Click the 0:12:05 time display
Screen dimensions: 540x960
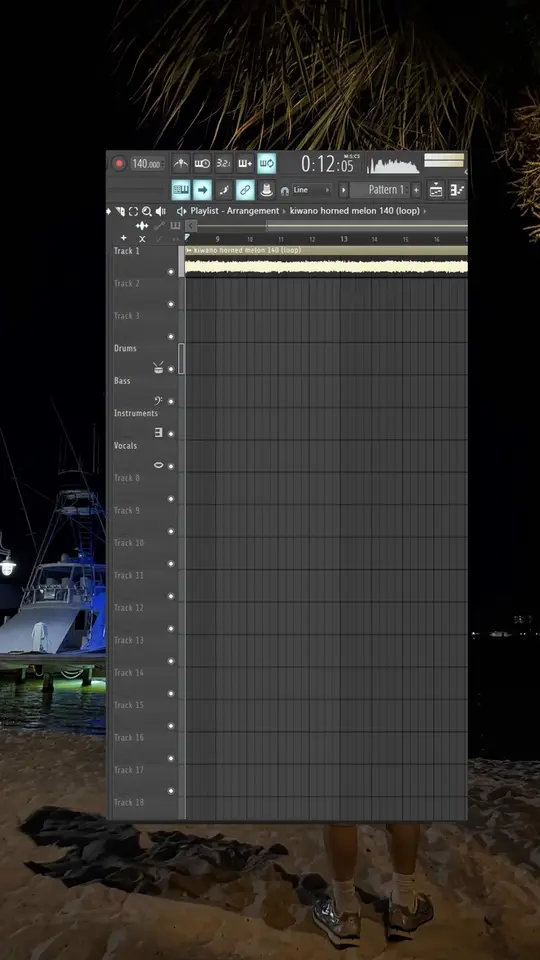(x=328, y=163)
